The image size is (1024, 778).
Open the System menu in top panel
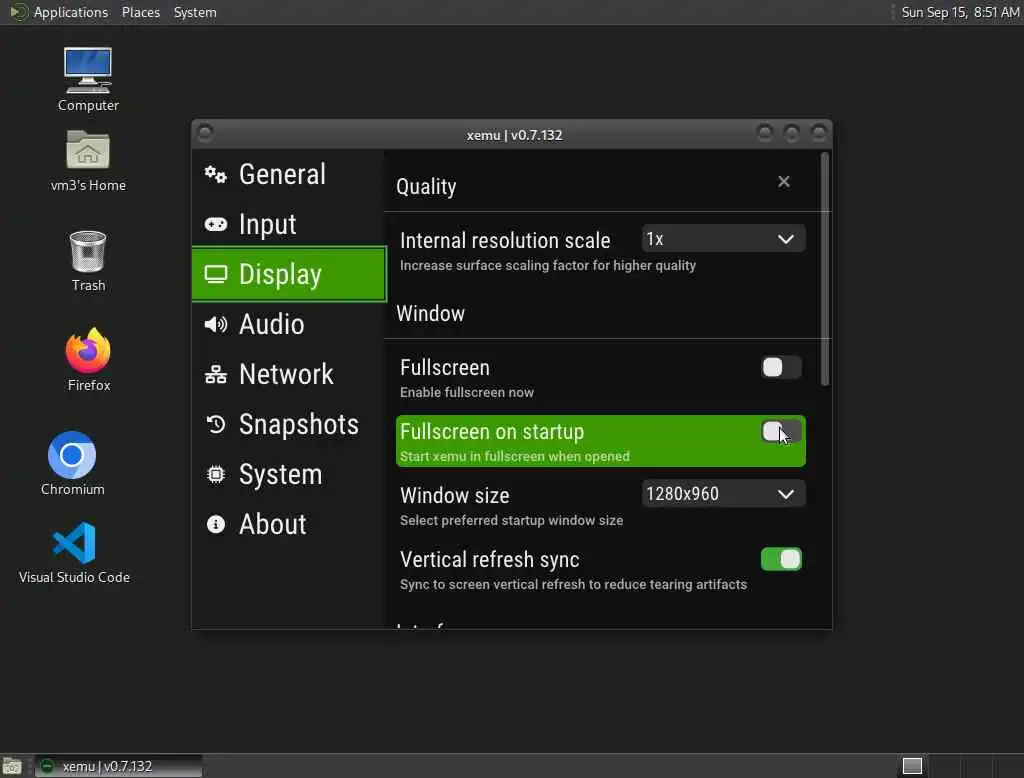click(x=195, y=12)
